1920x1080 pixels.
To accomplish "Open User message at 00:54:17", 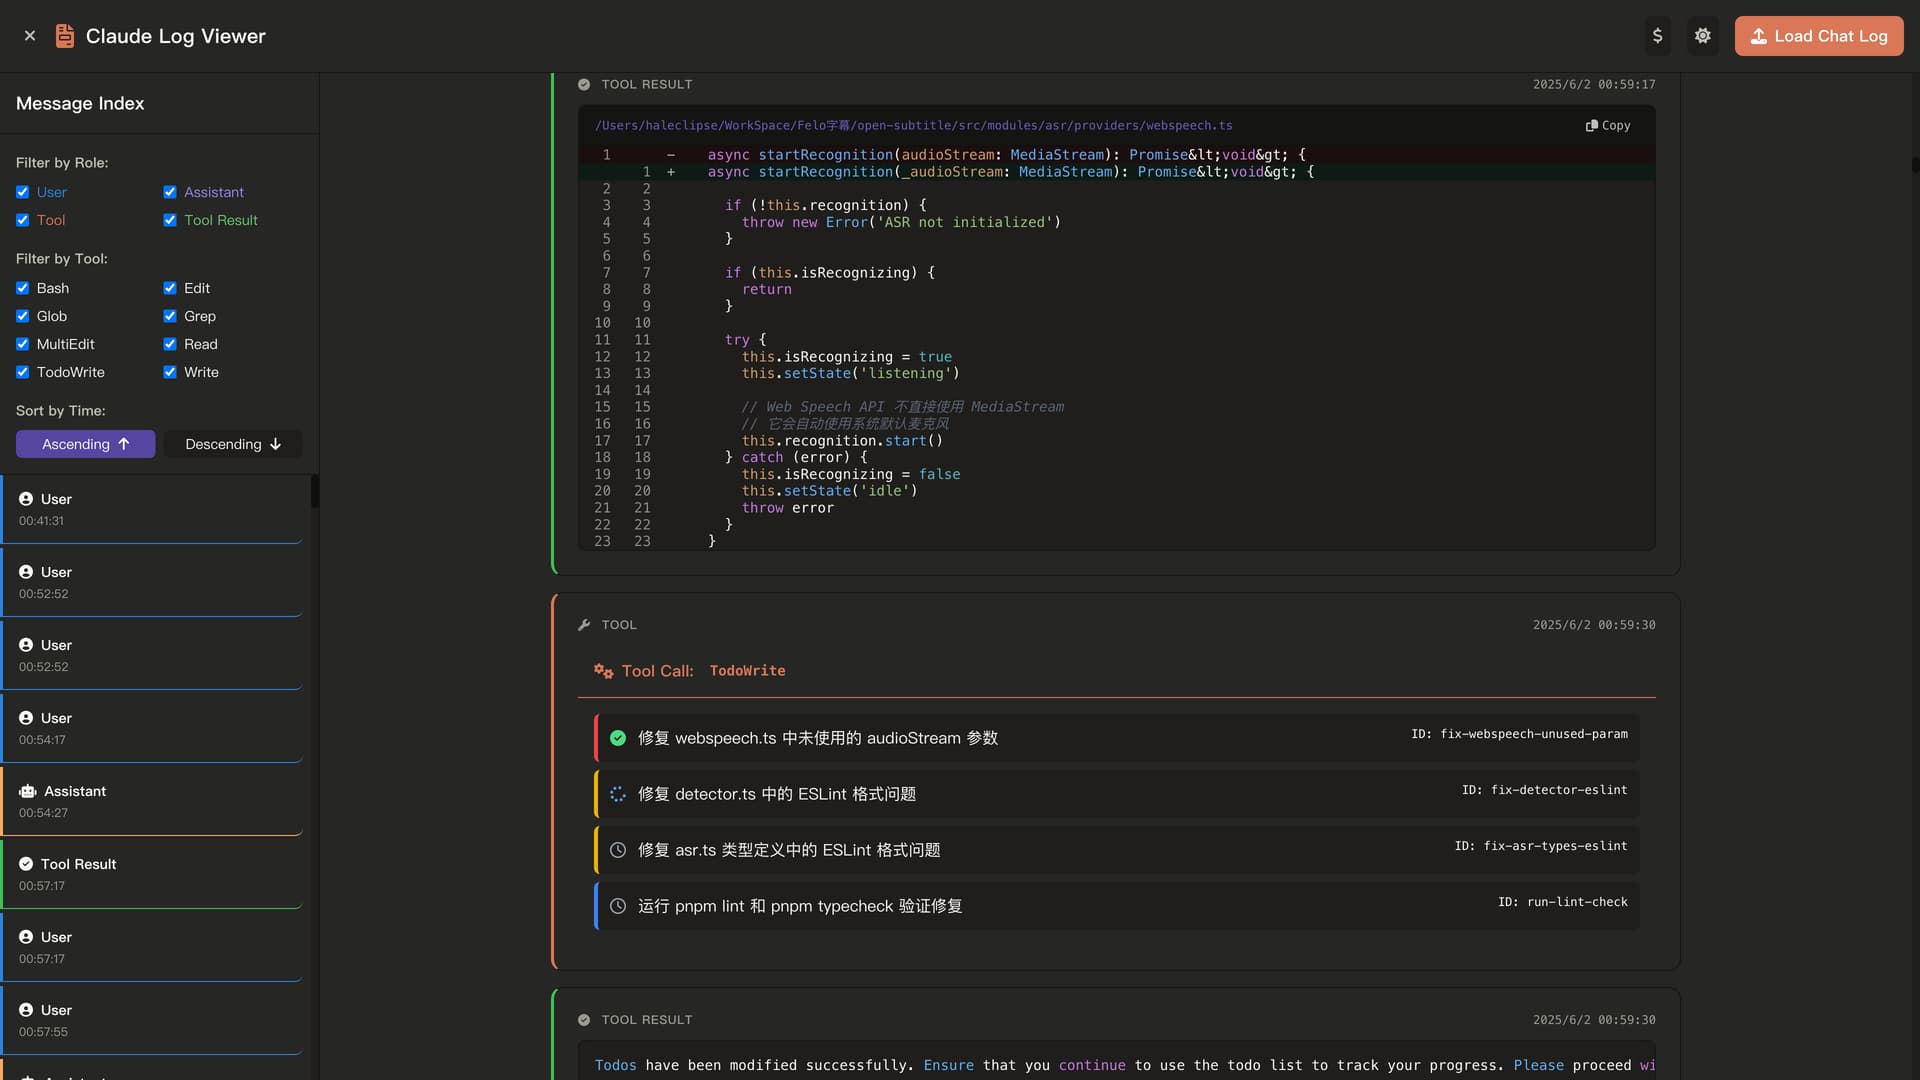I will (152, 729).
